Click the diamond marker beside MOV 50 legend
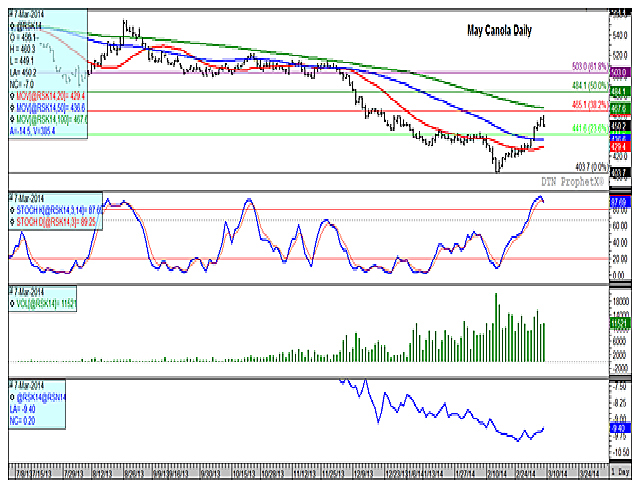The width and height of the screenshot is (640, 480). (12, 108)
